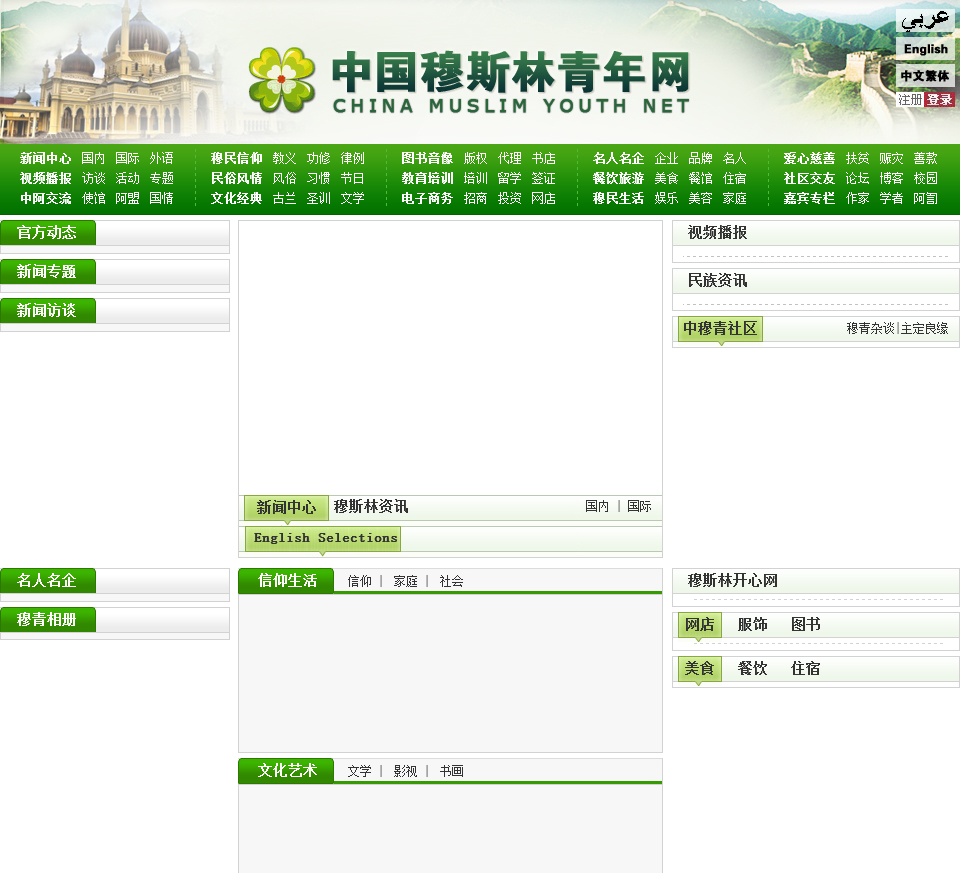This screenshot has width=960, height=873.
Task: Open the 视频播报 right panel heading
Action: point(717,233)
